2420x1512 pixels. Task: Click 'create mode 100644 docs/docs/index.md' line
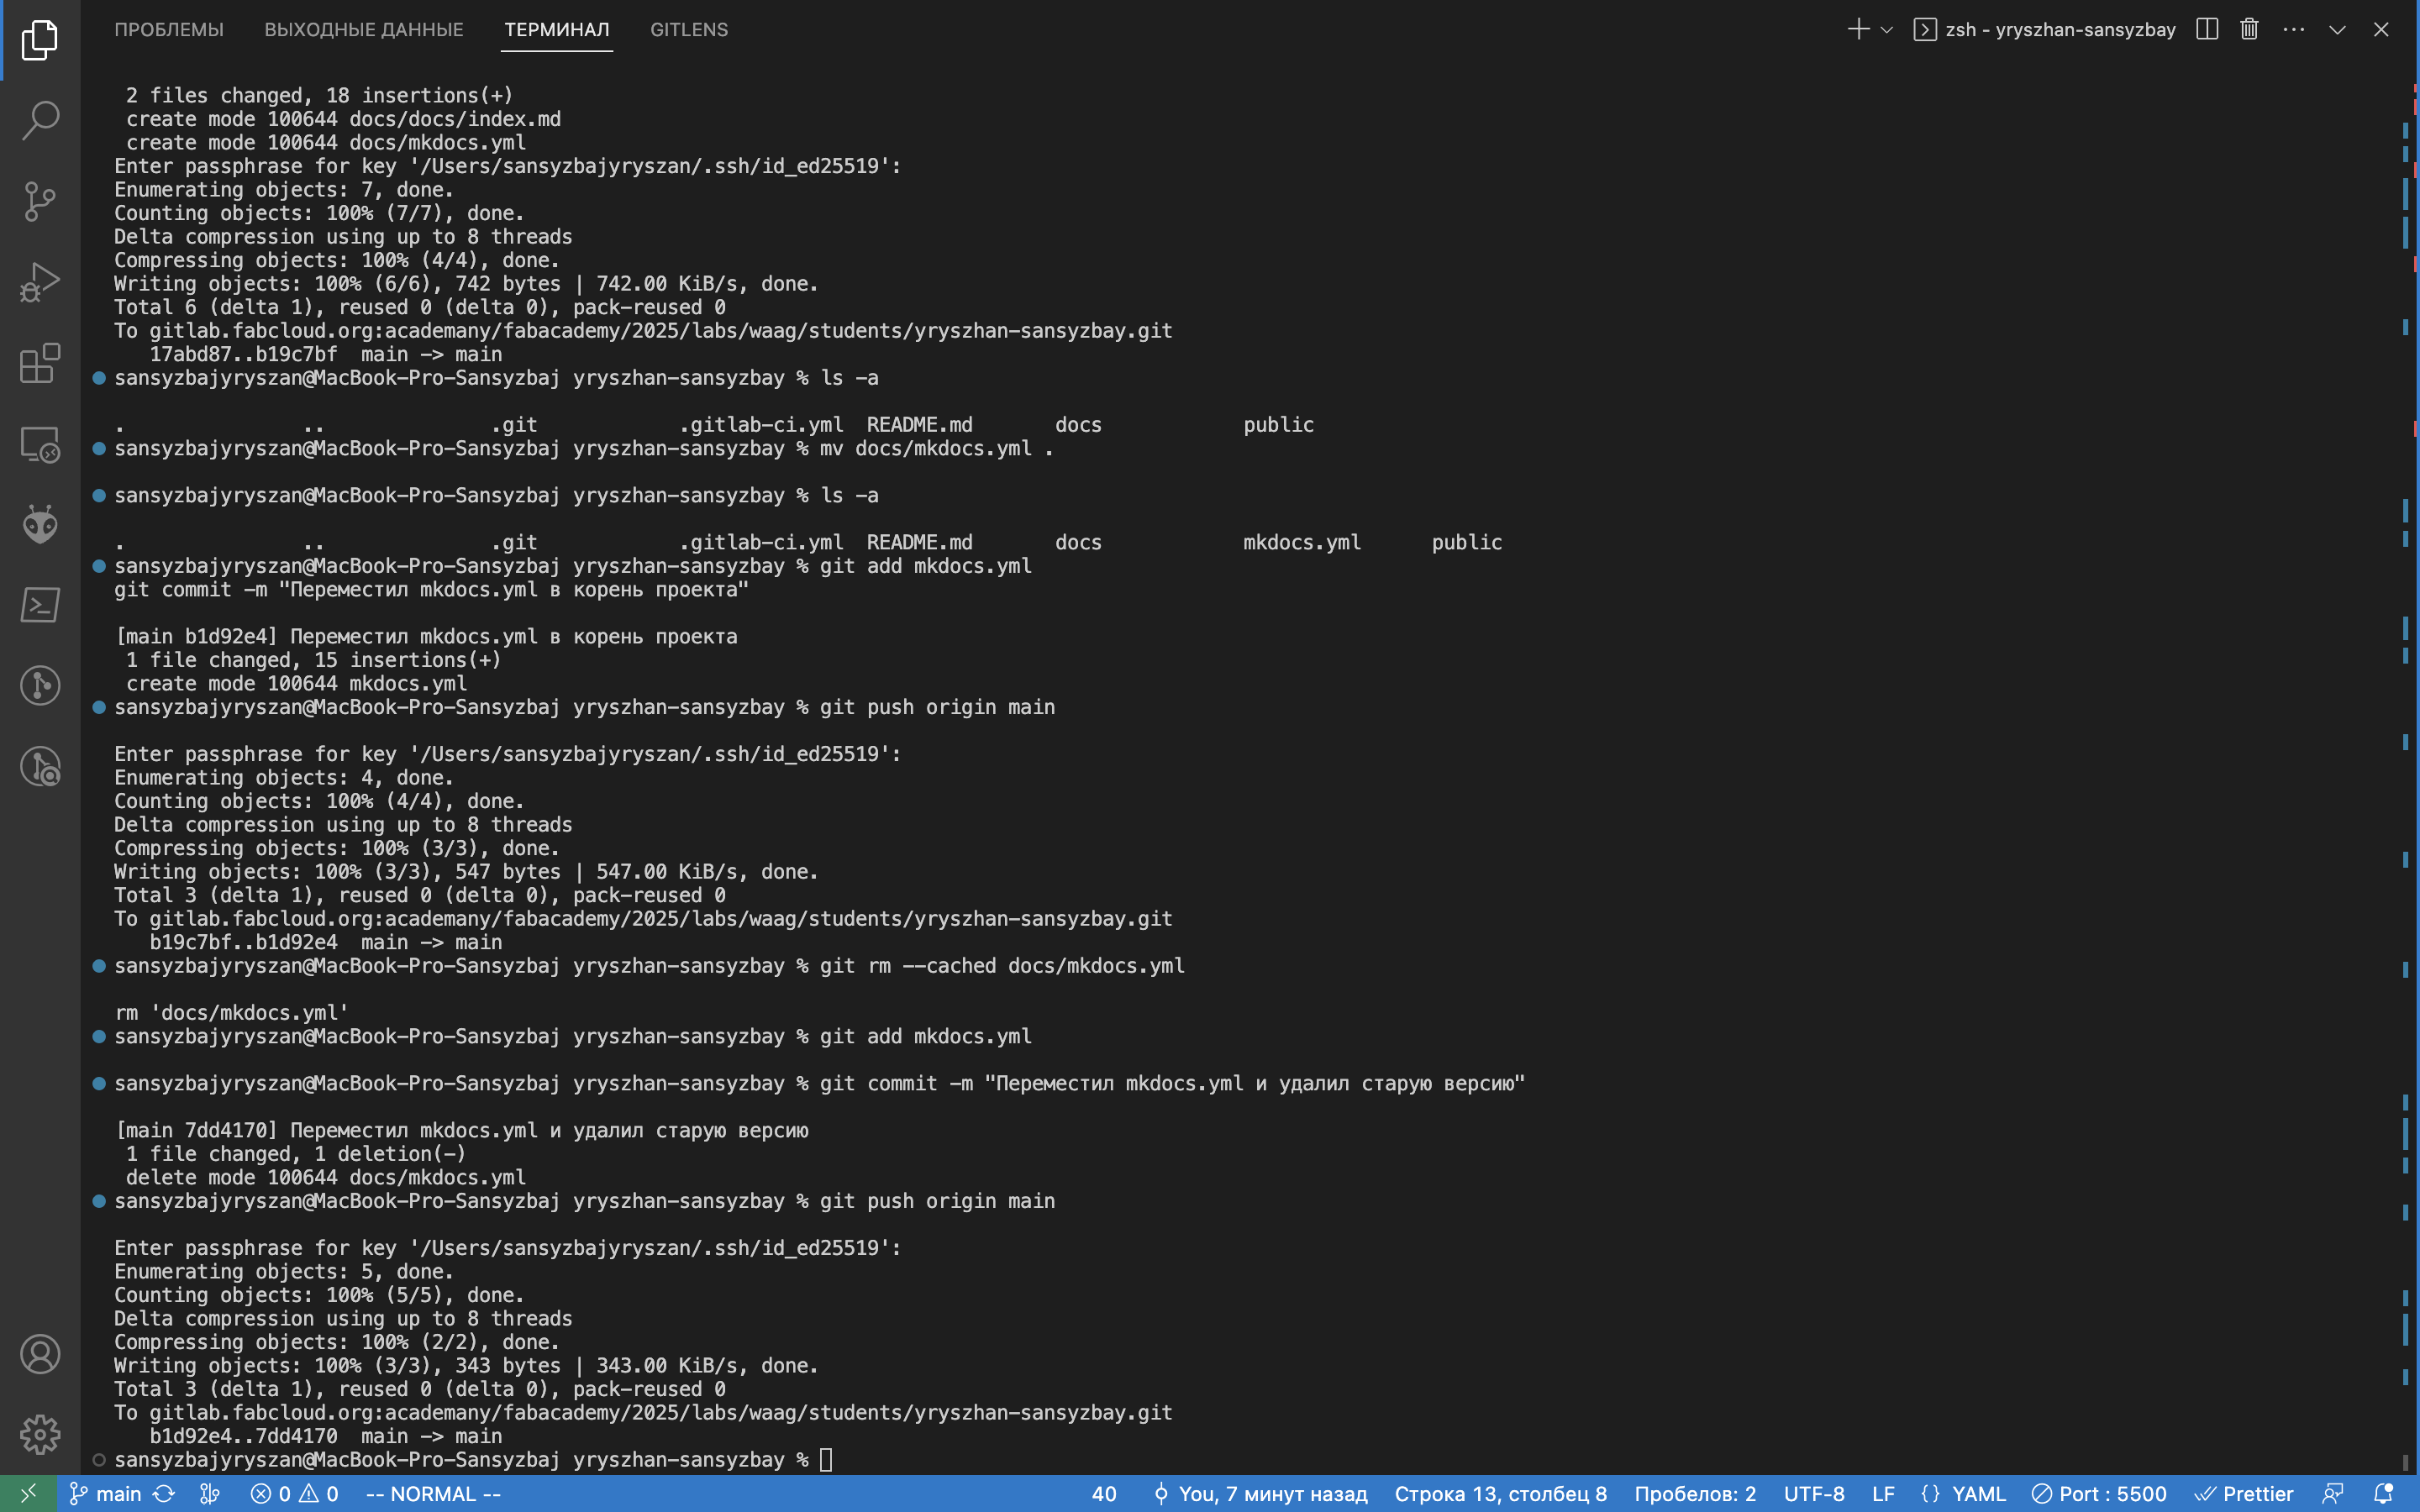click(343, 119)
